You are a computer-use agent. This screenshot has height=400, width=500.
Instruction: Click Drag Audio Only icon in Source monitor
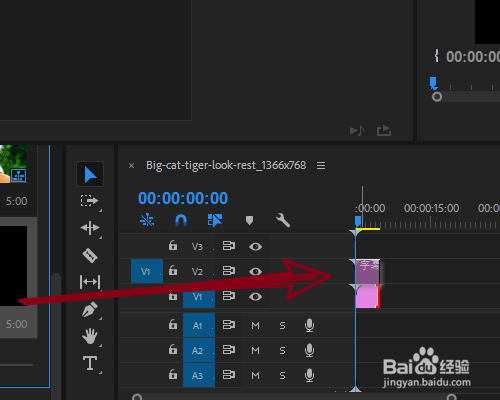(357, 131)
